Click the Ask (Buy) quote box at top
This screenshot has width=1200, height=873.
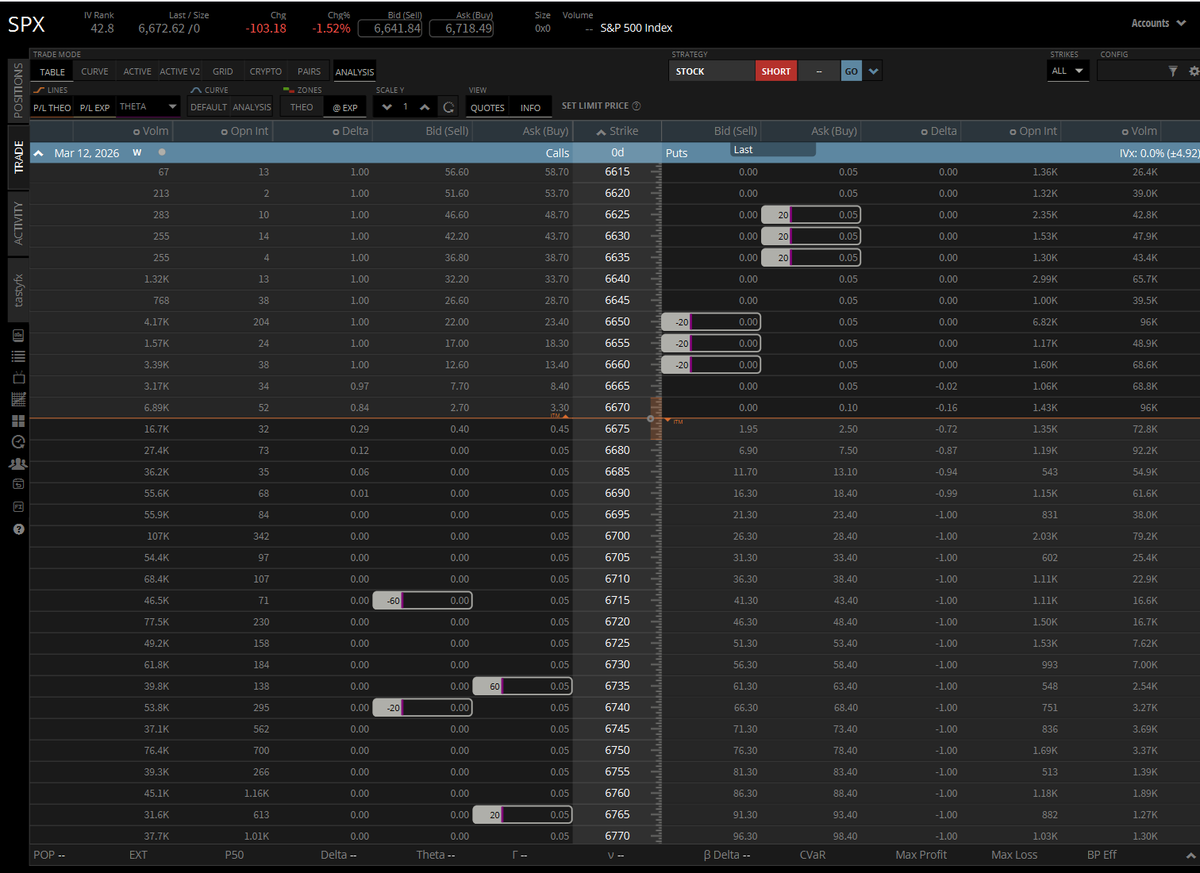click(x=461, y=28)
